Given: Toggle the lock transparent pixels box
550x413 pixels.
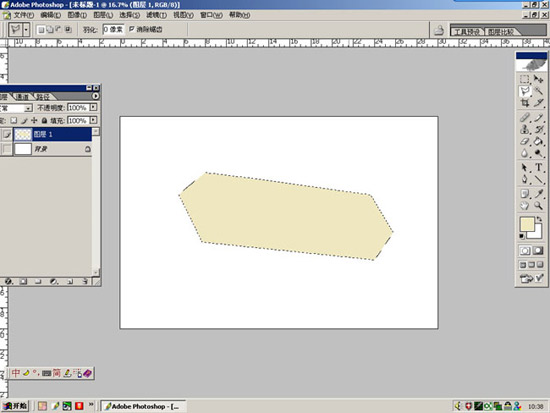Looking at the screenshot, I should click(x=13, y=120).
